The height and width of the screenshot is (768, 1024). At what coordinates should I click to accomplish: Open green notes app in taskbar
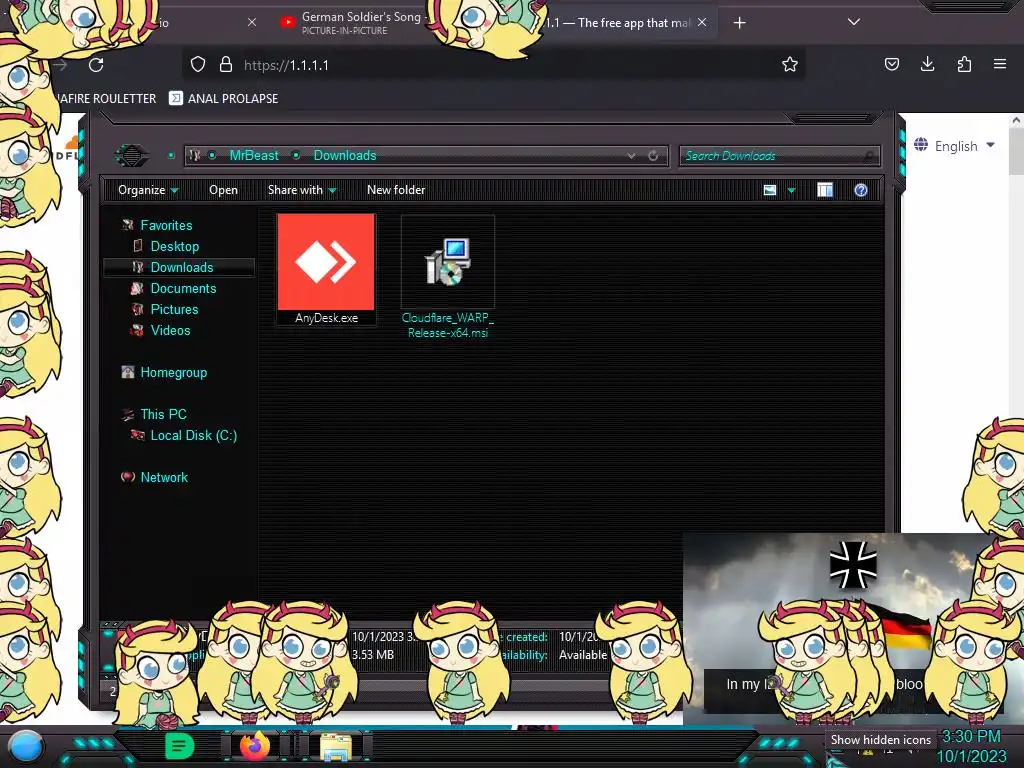click(179, 746)
